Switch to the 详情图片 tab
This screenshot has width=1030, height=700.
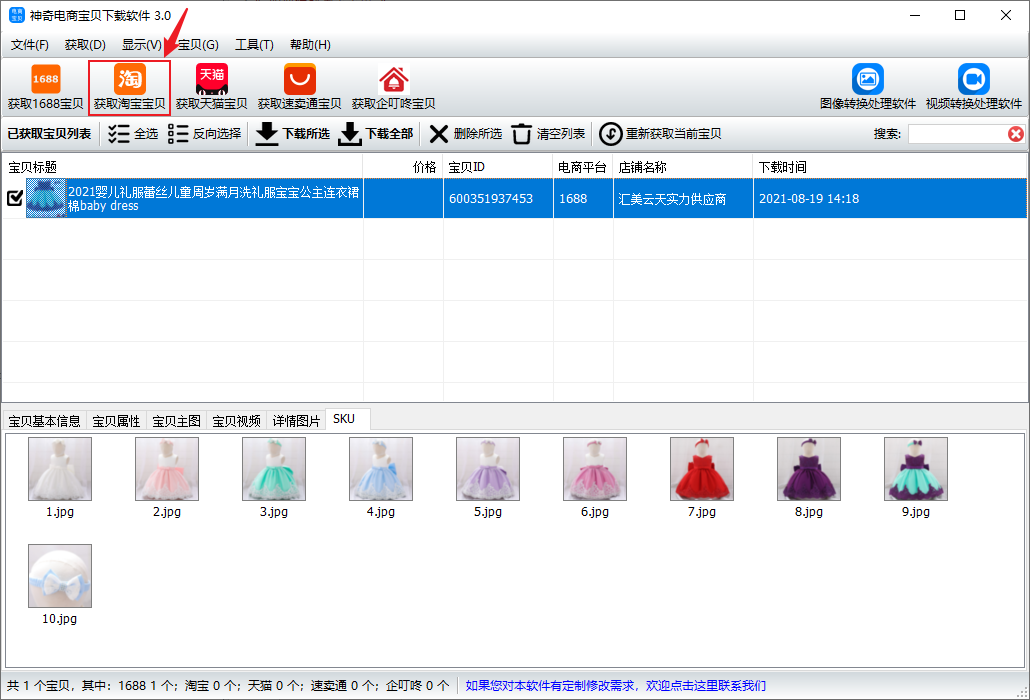click(x=296, y=421)
